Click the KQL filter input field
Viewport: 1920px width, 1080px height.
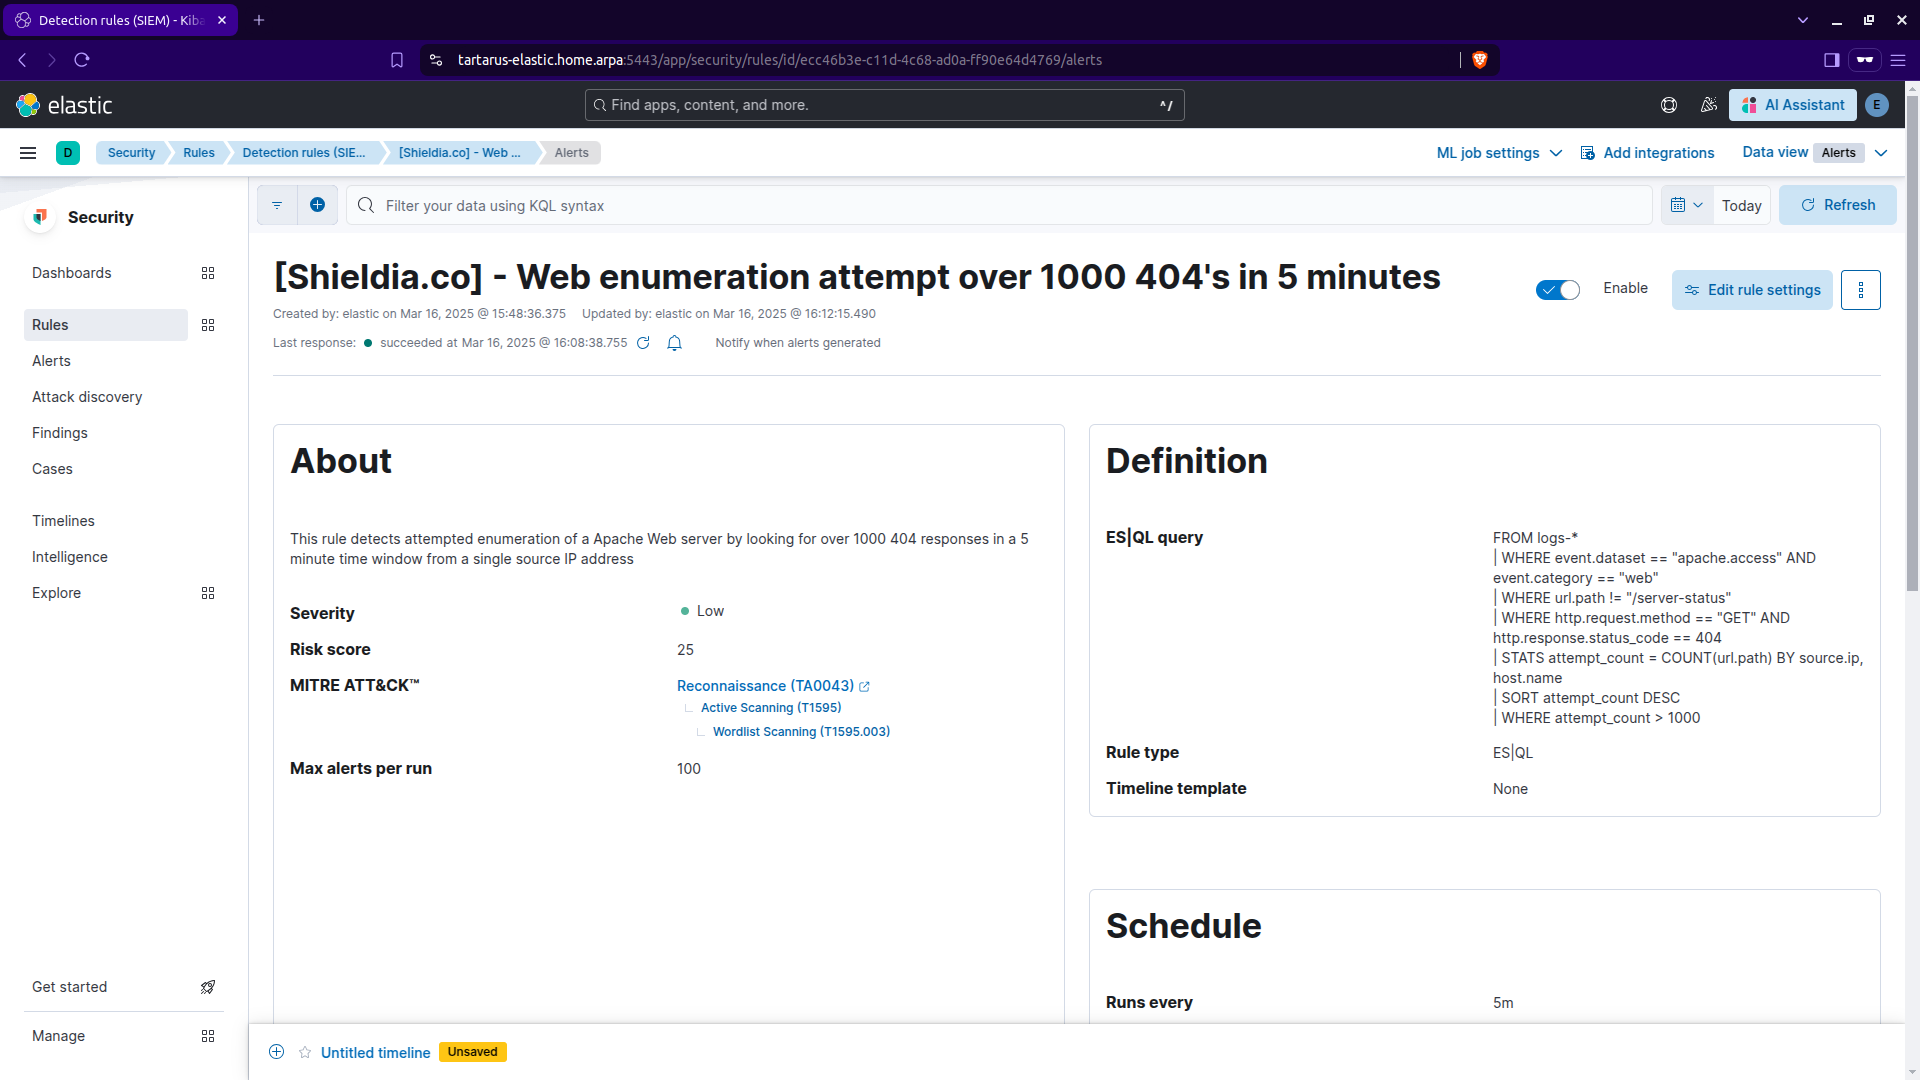pos(1000,206)
